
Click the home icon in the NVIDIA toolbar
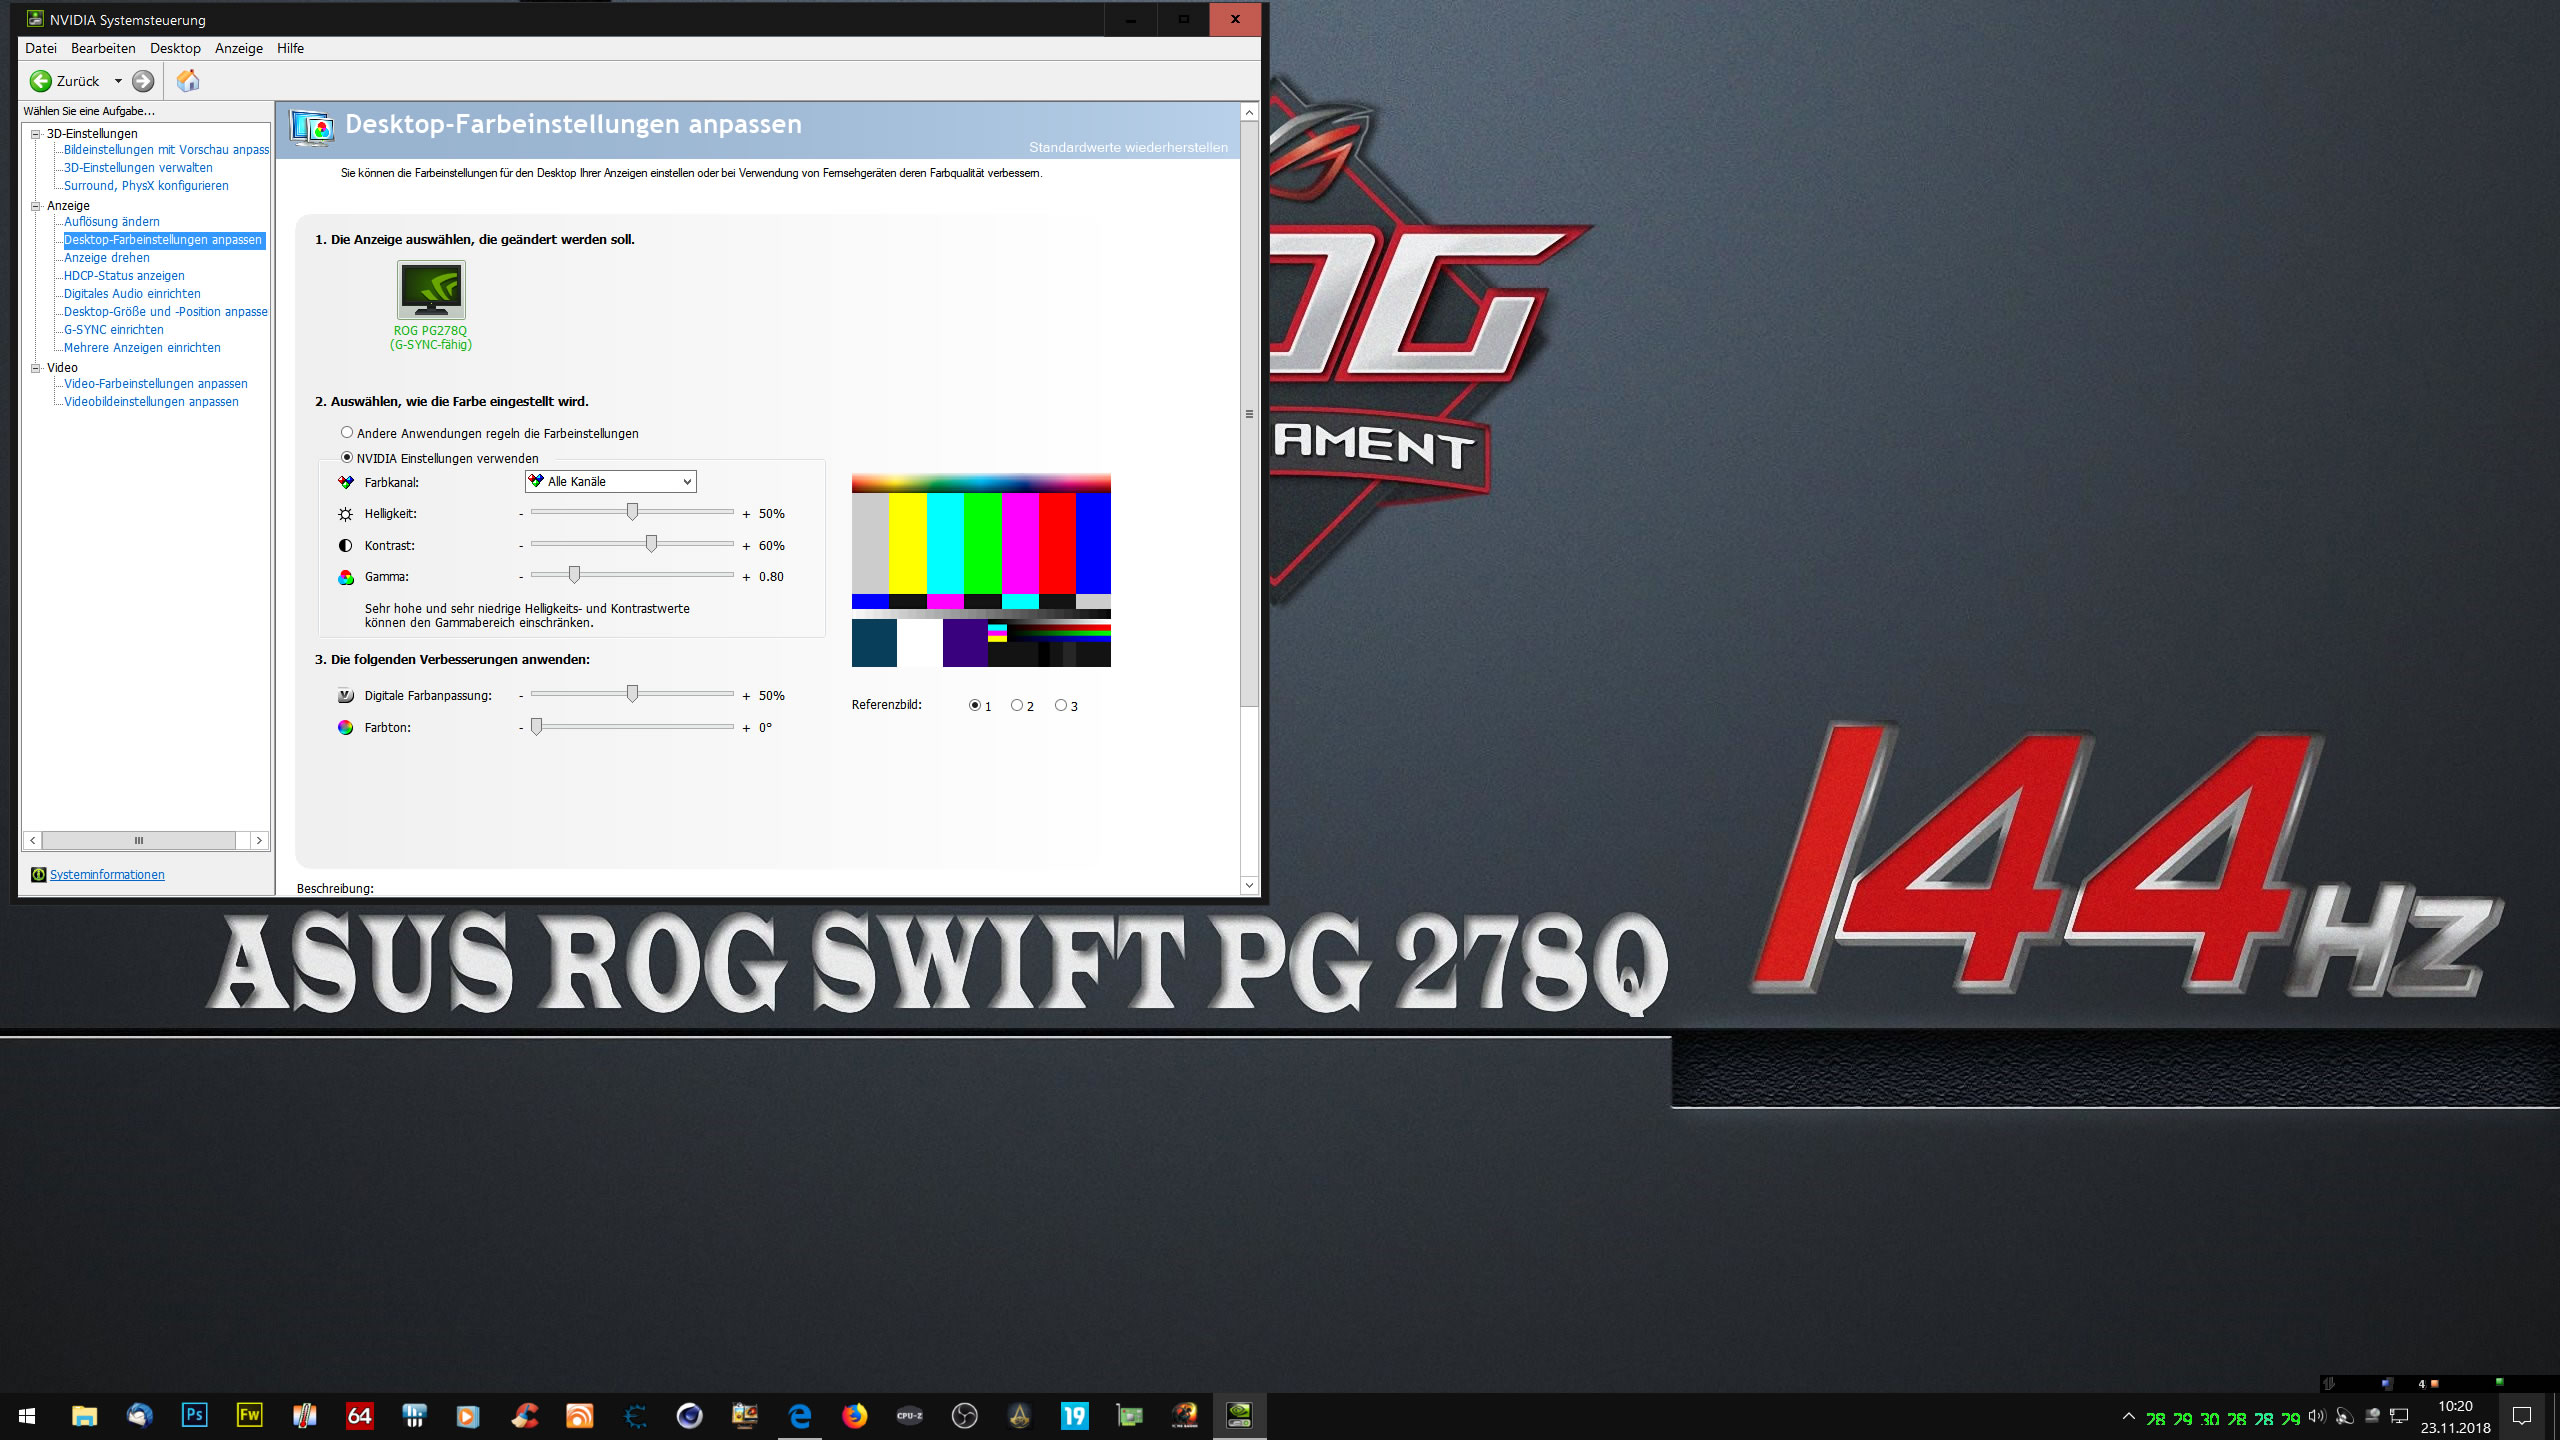coord(188,81)
